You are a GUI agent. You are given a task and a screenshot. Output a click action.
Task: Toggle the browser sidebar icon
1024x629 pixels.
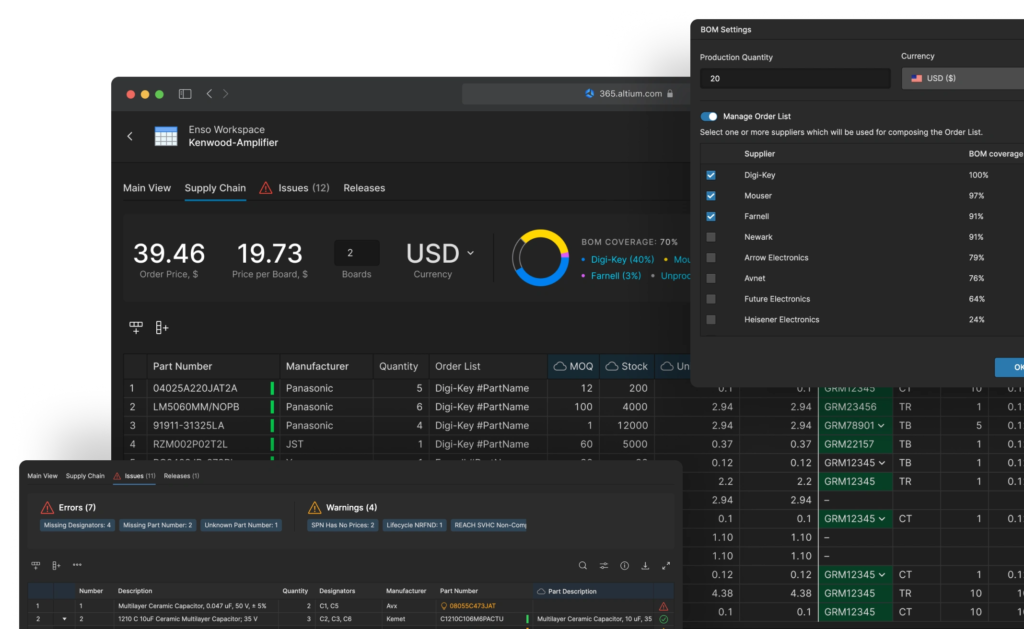tap(185, 94)
